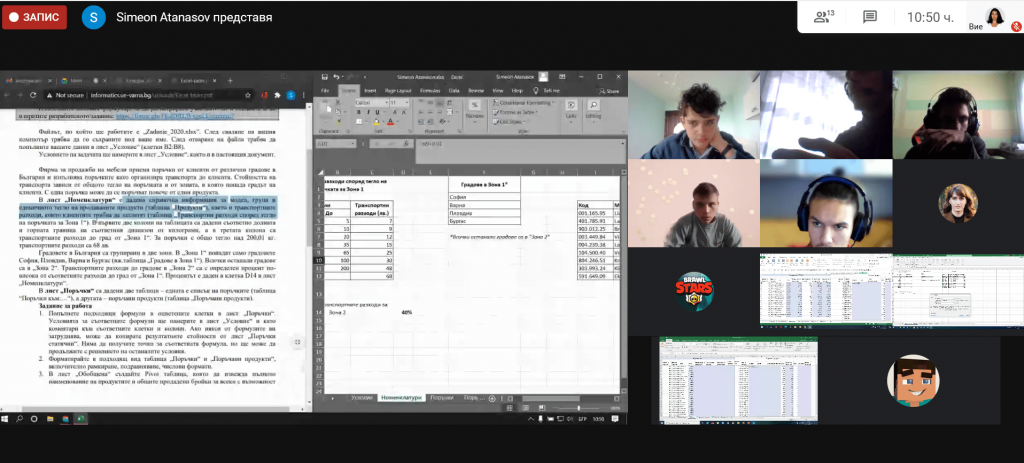1024x463 pixels.
Task: Click the Format Painter brush icon
Action: tap(338, 121)
